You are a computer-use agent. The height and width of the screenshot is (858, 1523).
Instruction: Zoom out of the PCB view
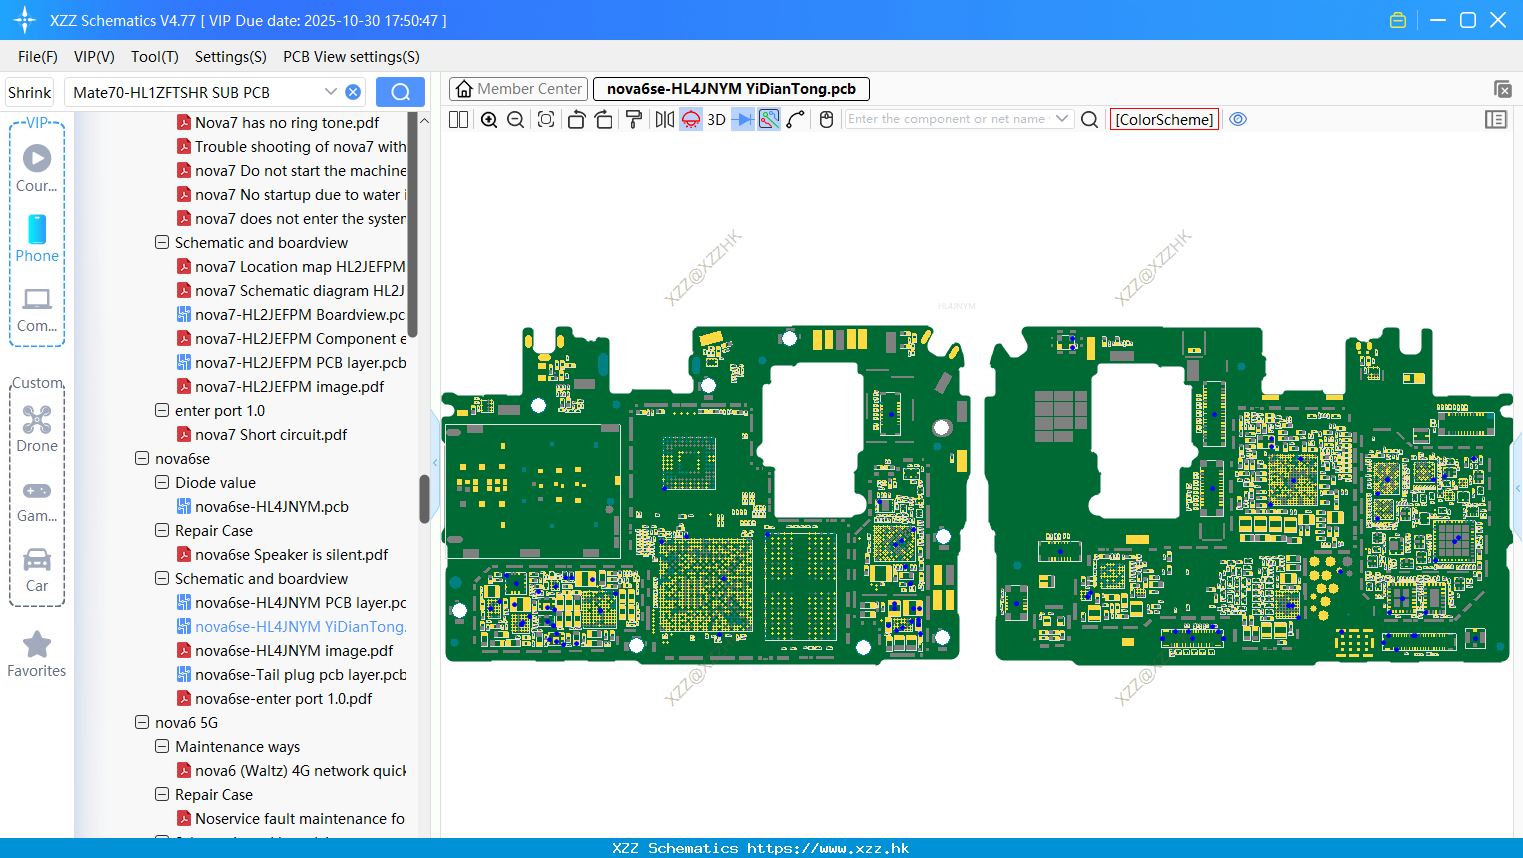click(x=516, y=119)
